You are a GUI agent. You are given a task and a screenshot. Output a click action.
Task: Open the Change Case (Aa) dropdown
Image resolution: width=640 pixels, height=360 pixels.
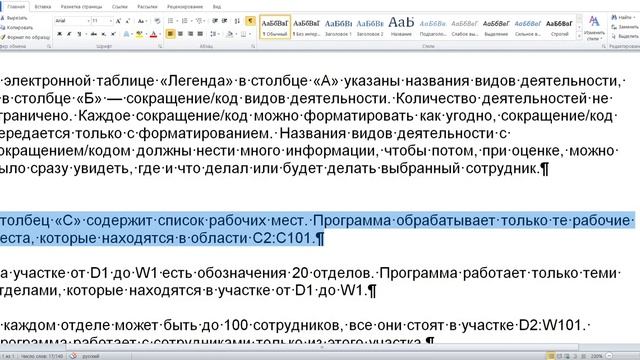142,21
